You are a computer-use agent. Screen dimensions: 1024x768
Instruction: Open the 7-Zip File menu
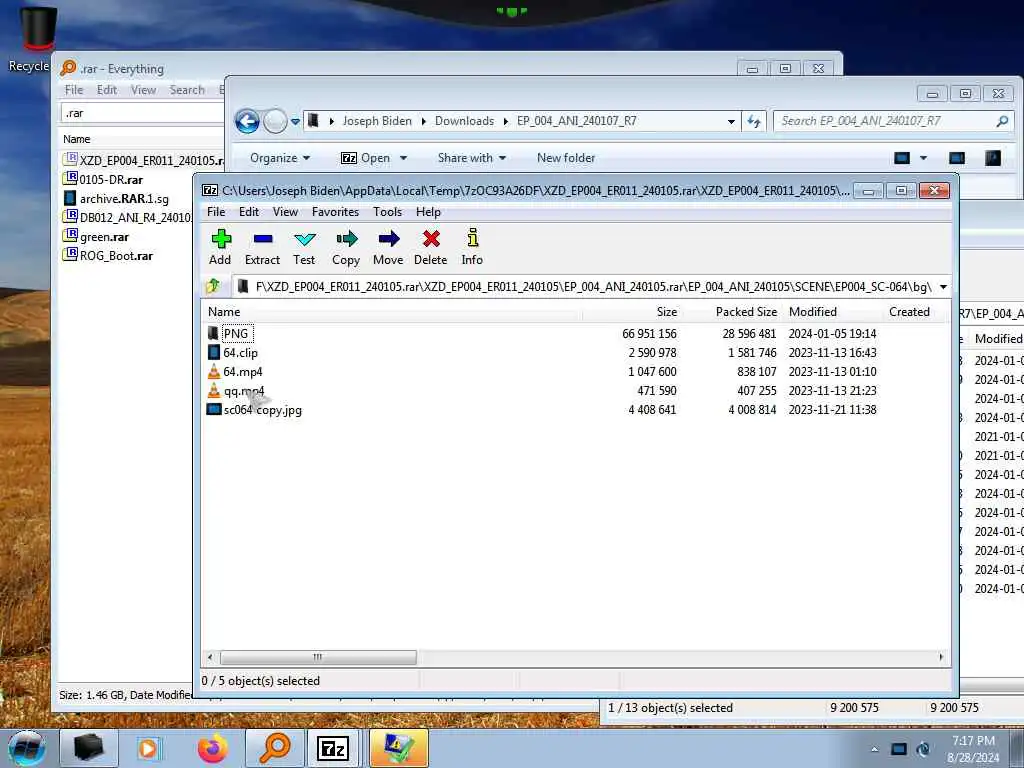tap(216, 212)
